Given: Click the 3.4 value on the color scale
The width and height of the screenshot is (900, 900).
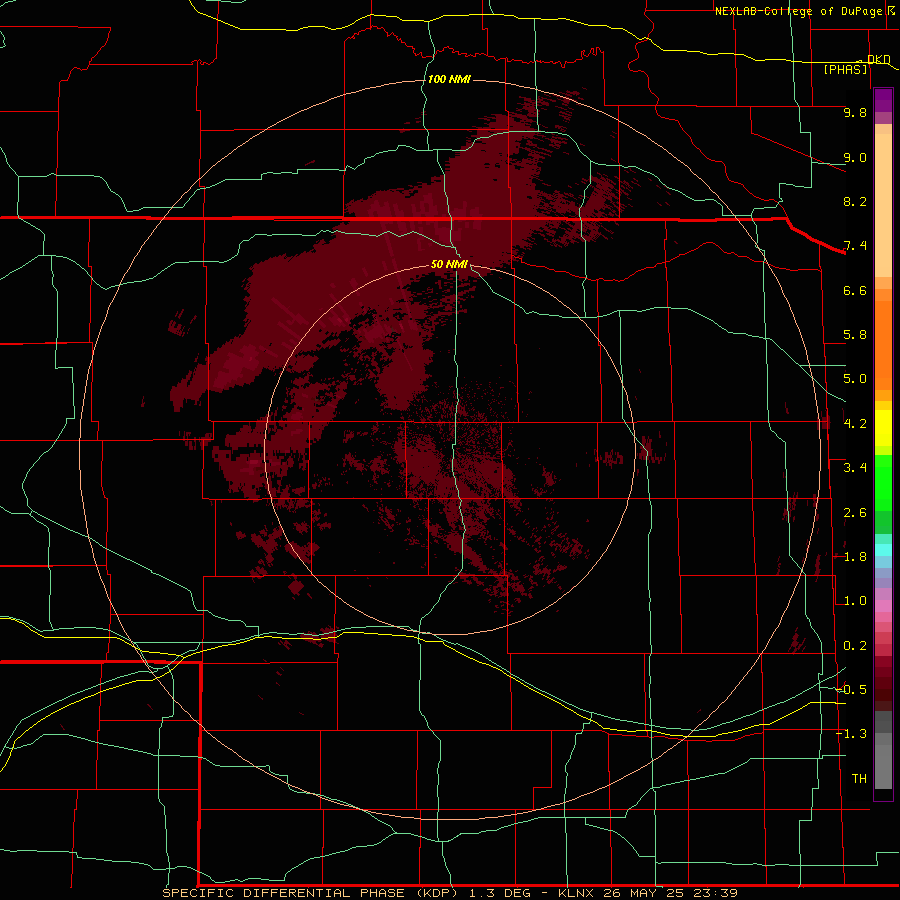Looking at the screenshot, I should tap(855, 468).
